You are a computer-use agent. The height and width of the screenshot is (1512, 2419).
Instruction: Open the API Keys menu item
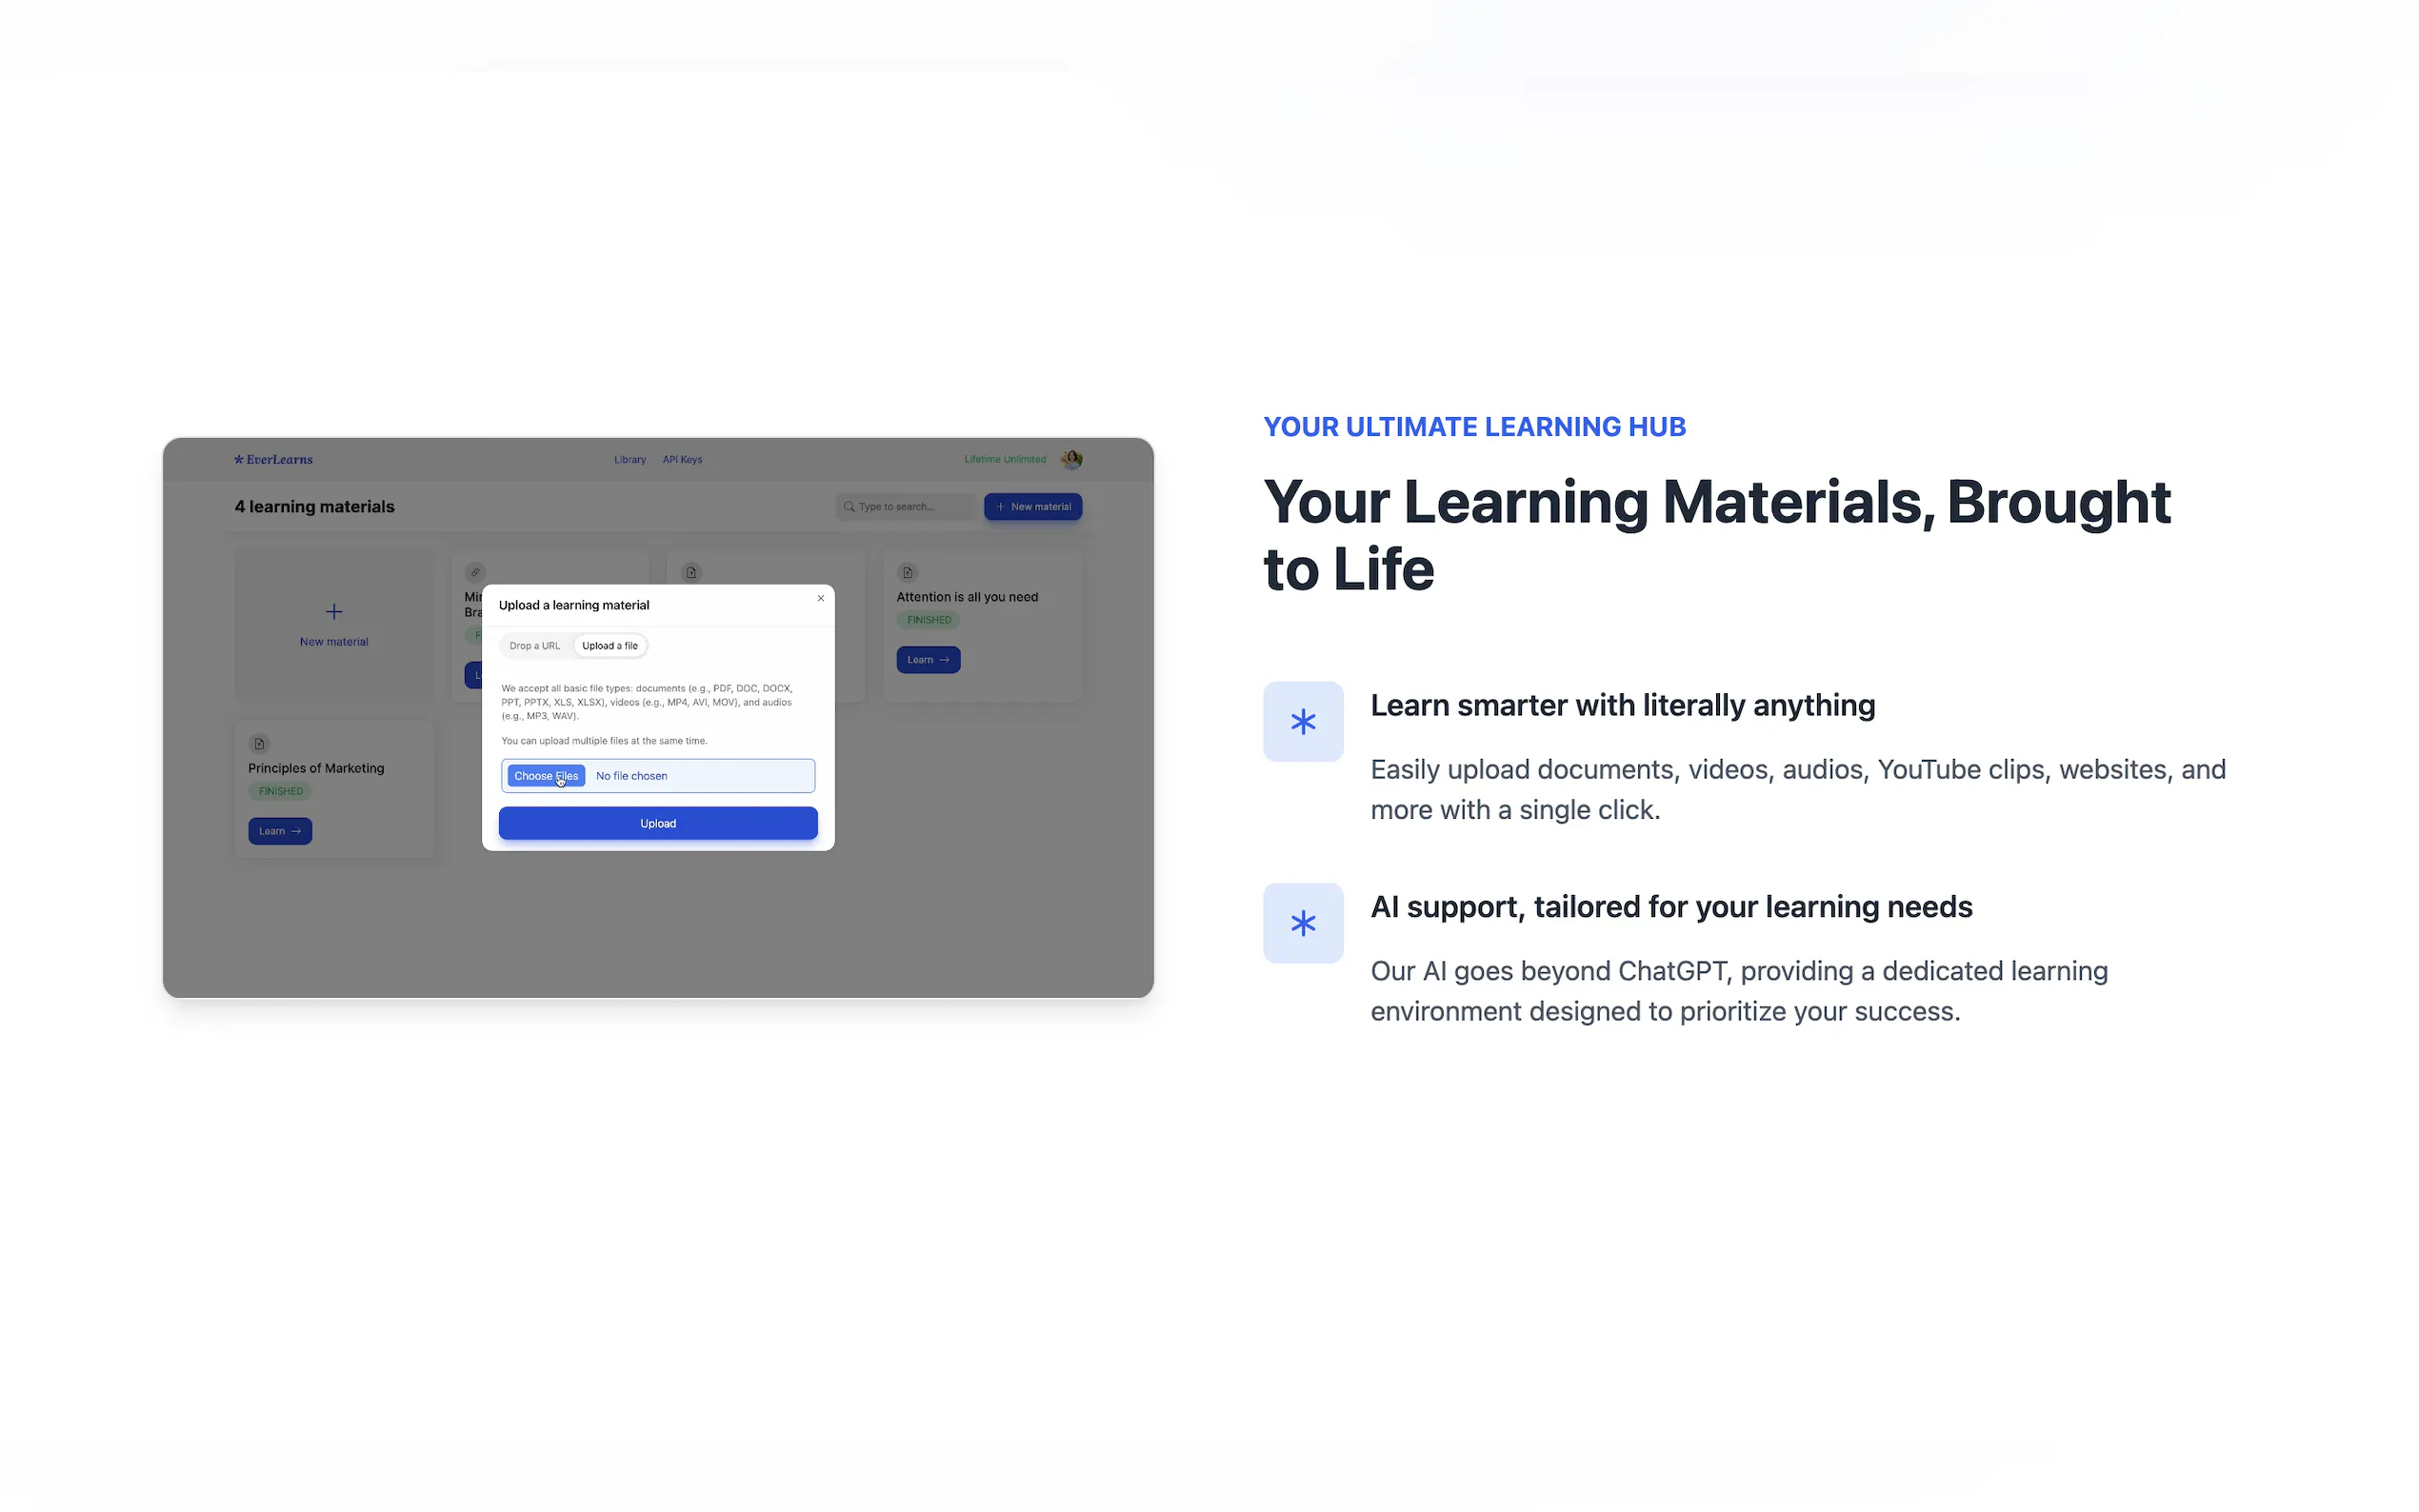(x=682, y=460)
